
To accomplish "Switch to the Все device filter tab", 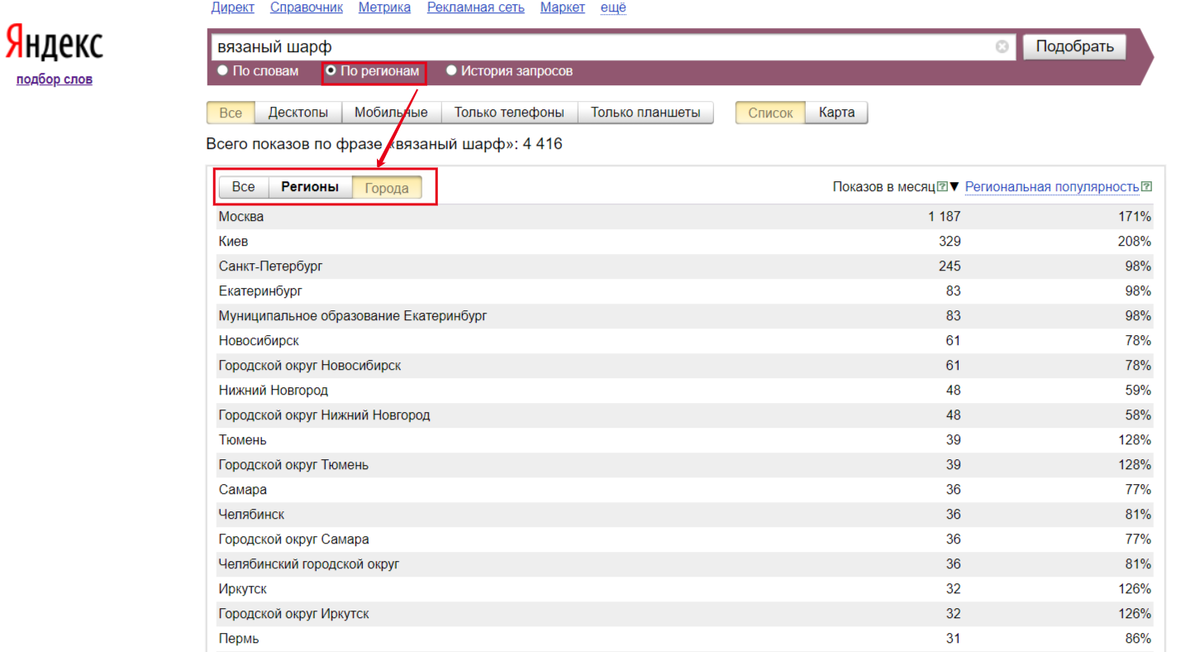I will pyautogui.click(x=231, y=113).
